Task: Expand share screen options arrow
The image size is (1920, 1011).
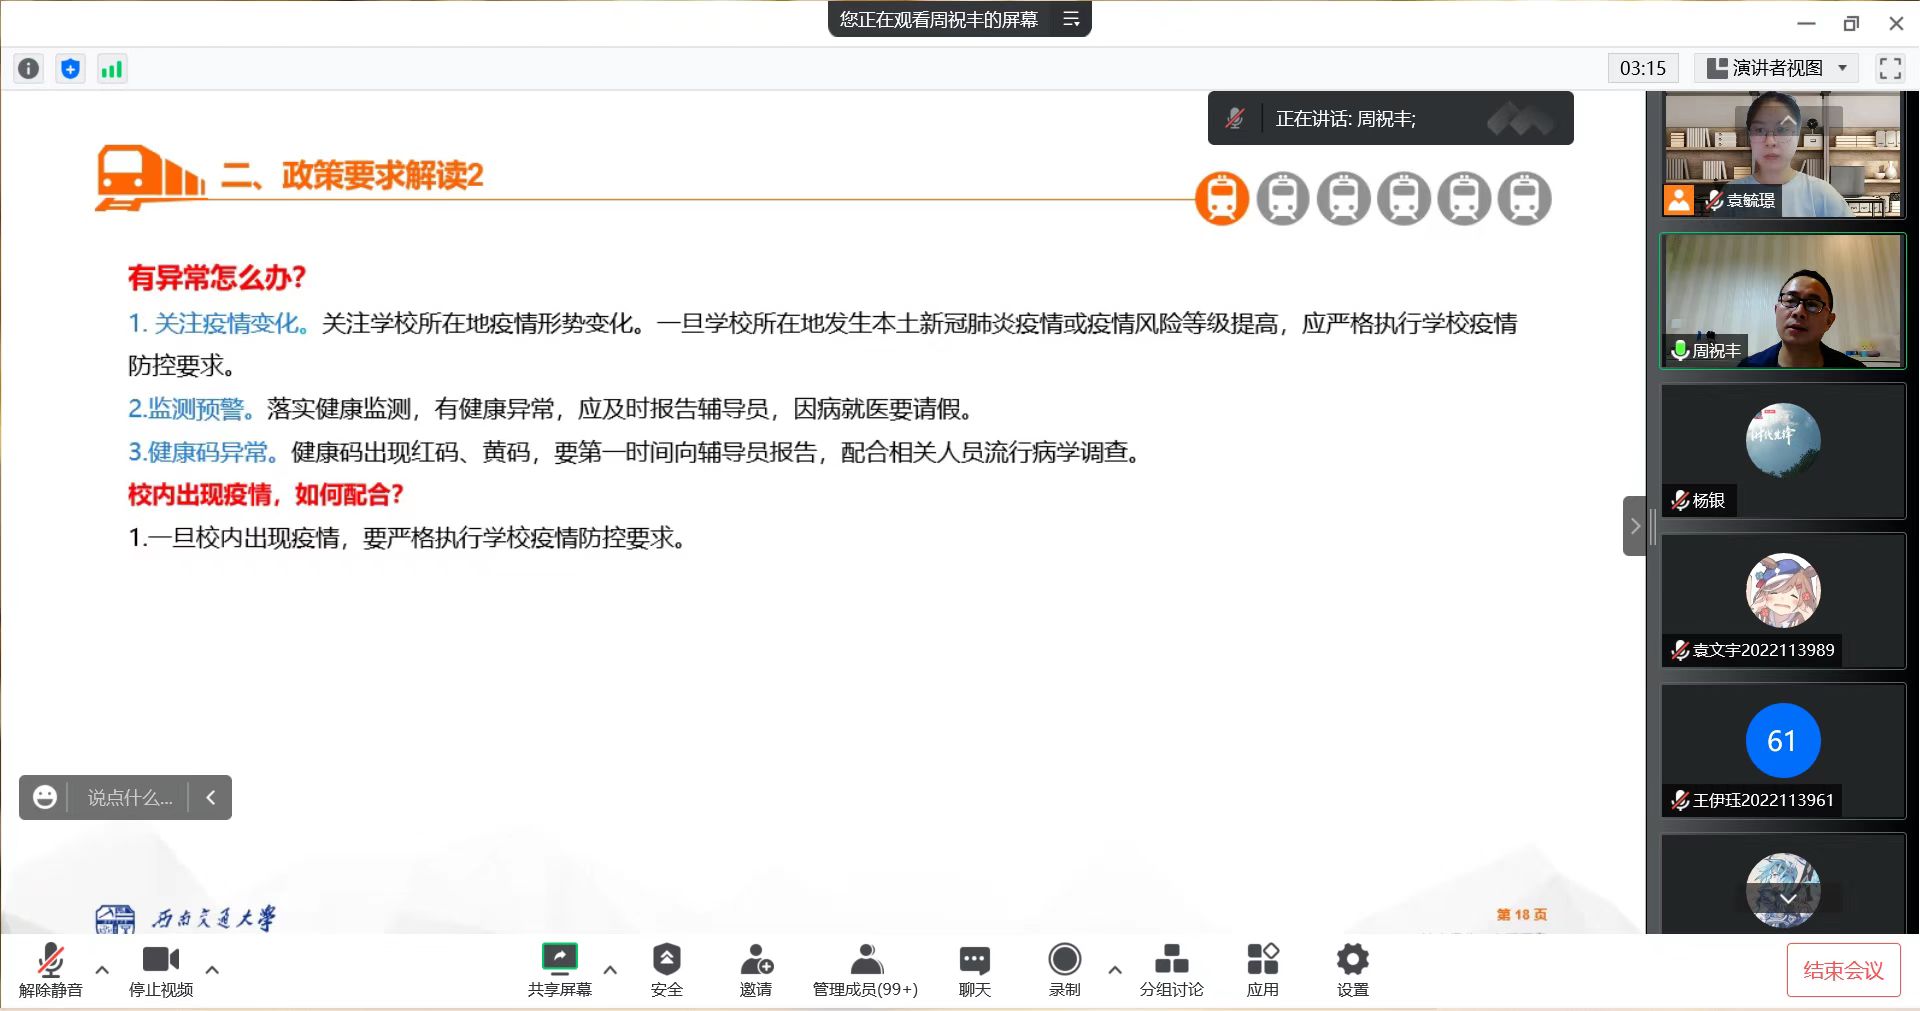Action: (610, 969)
